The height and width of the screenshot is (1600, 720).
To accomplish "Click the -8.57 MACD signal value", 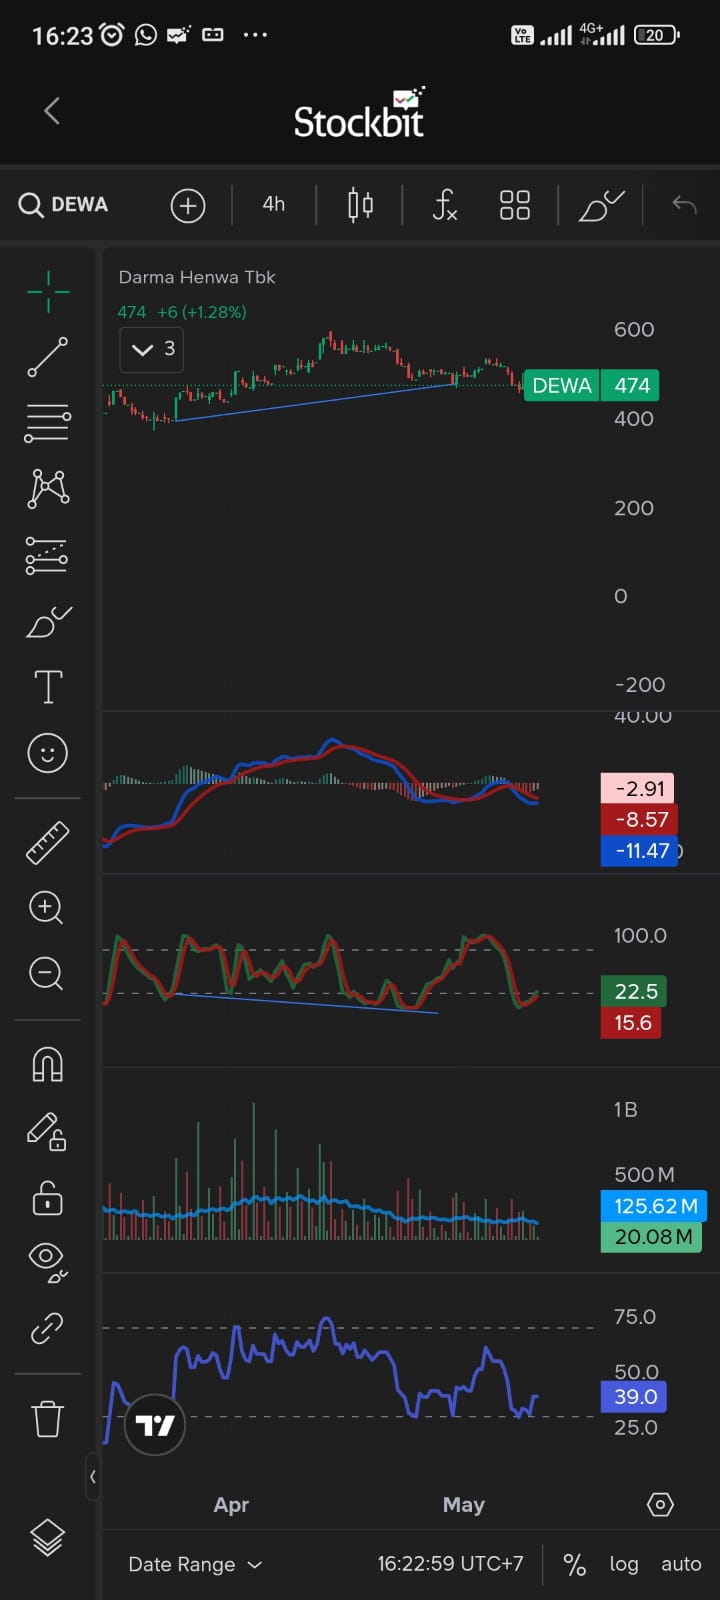I will point(639,820).
